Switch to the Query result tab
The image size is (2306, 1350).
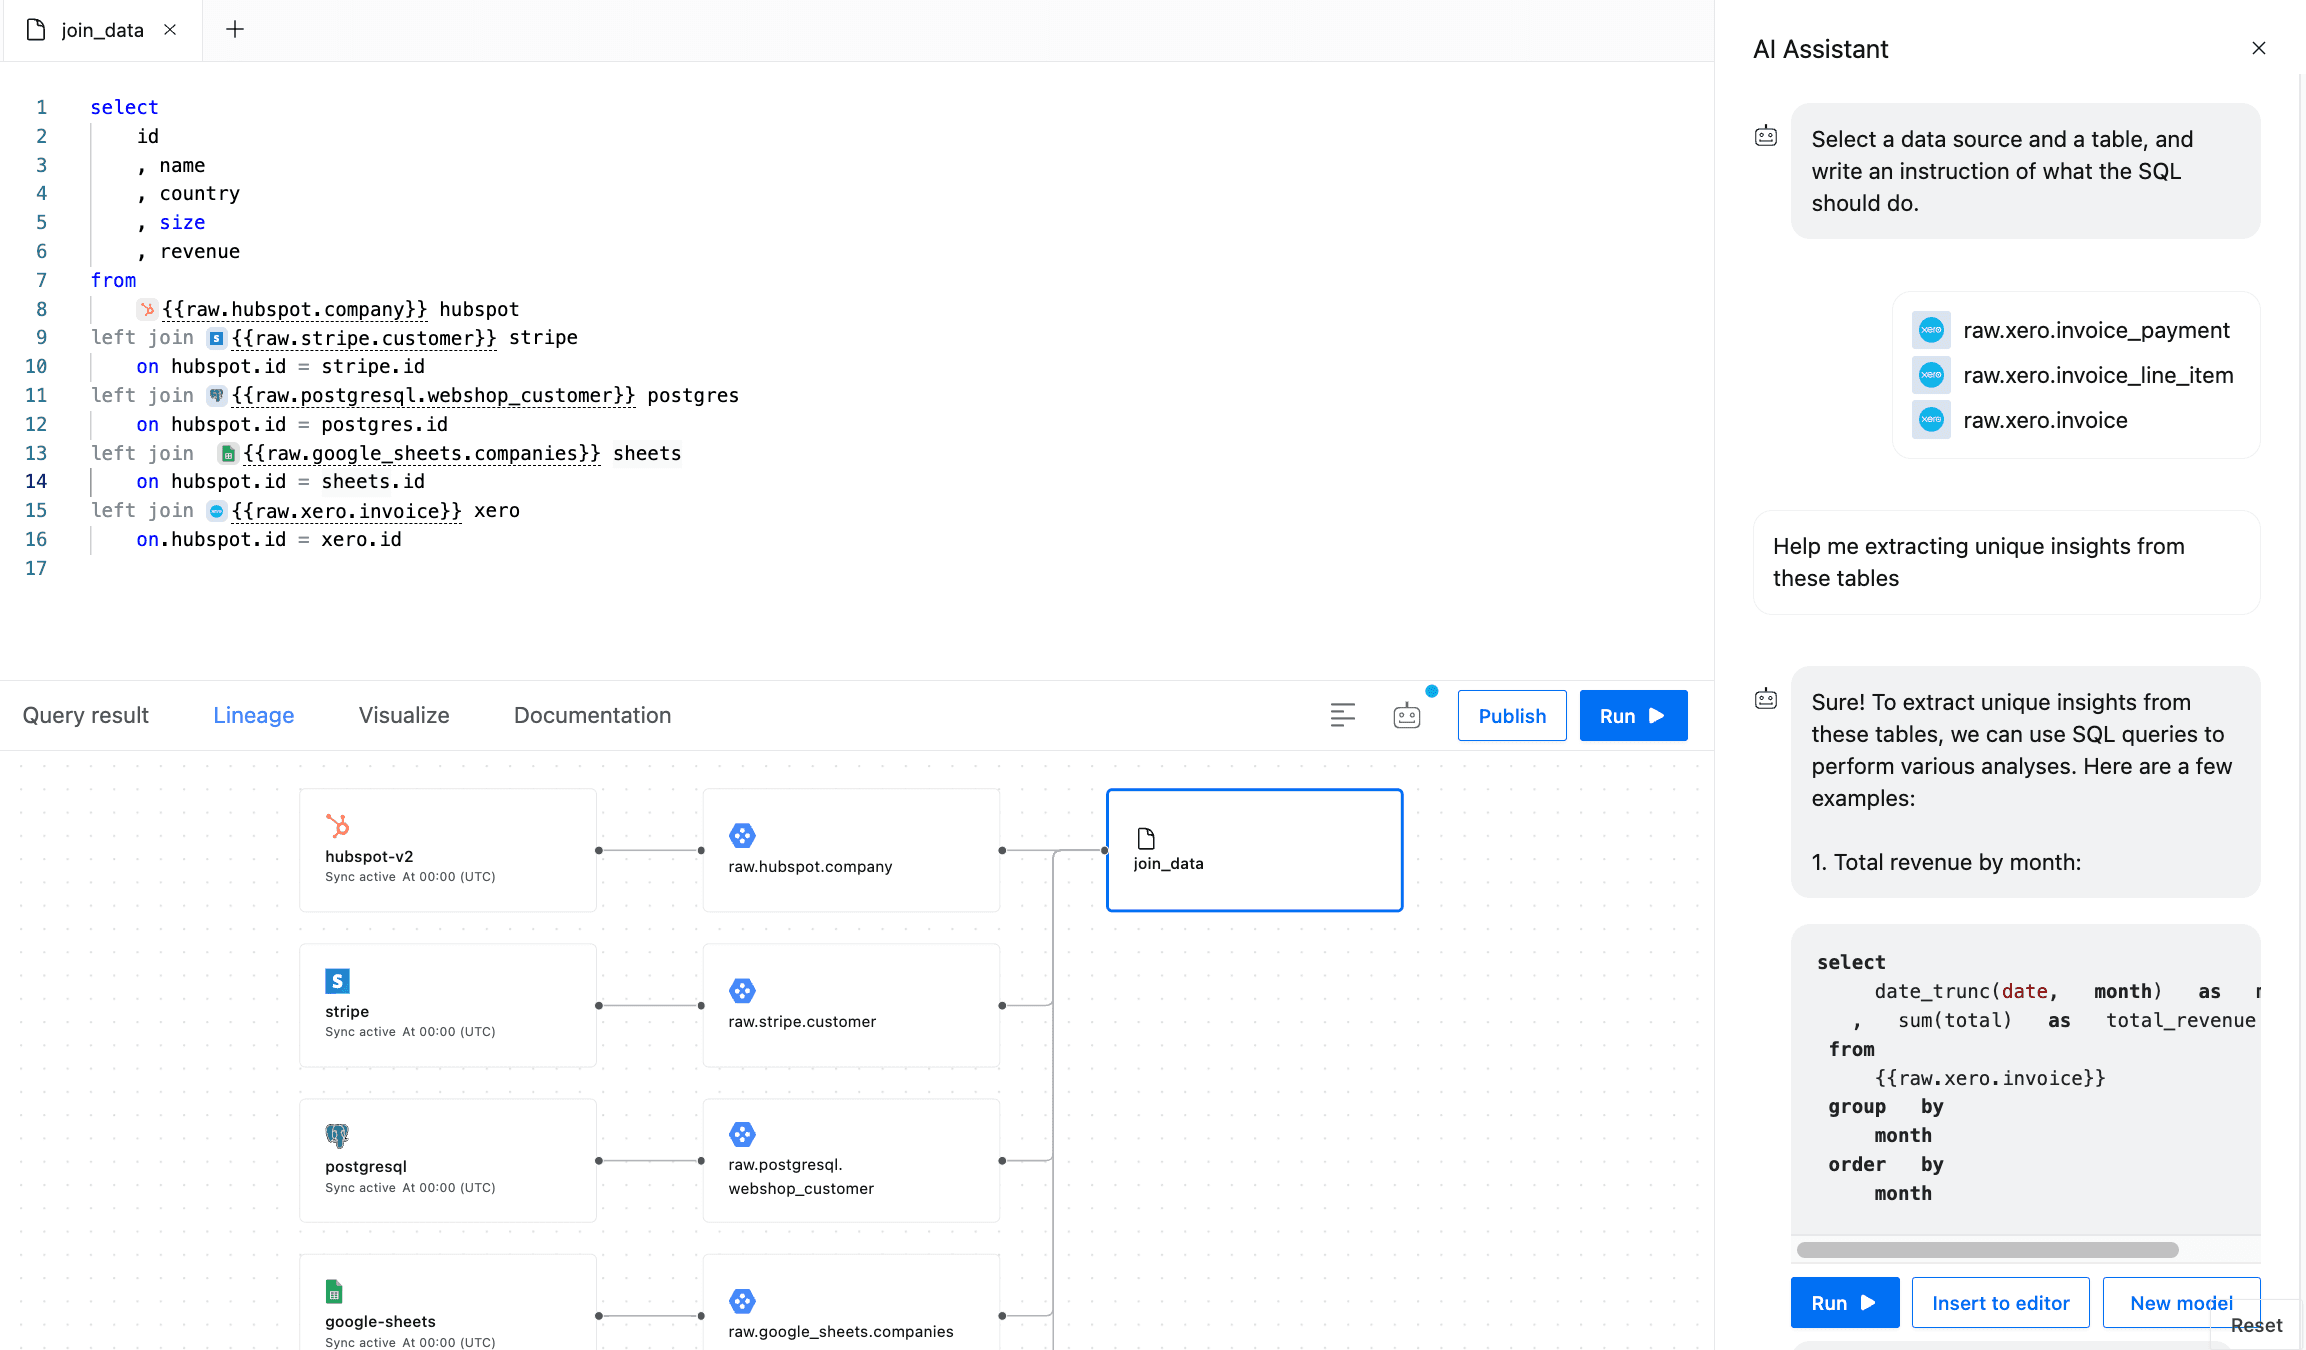point(85,715)
